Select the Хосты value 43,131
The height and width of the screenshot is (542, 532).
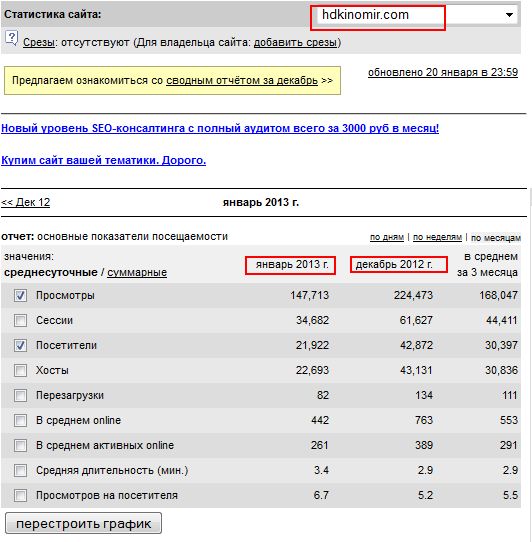(416, 370)
